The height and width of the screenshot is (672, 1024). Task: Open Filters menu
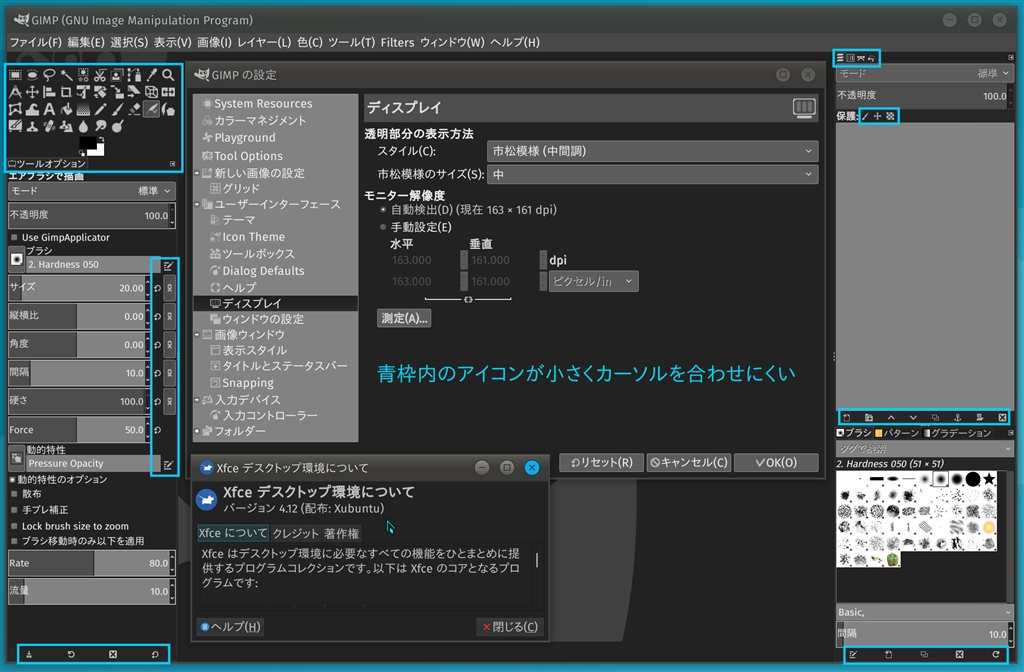coord(397,42)
